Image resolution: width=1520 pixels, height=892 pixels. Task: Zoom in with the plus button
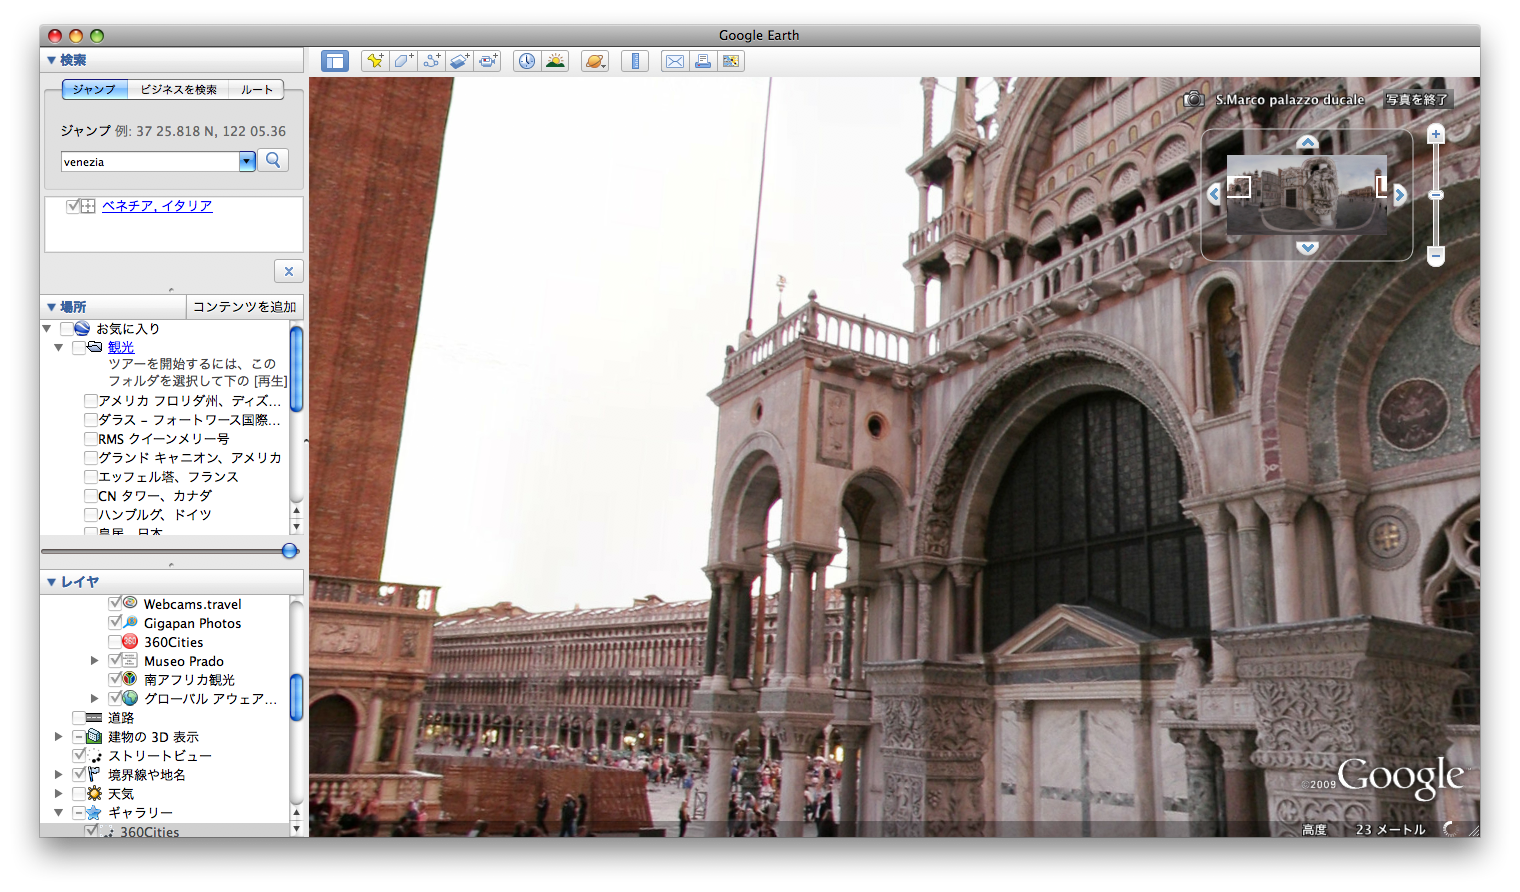(x=1436, y=134)
